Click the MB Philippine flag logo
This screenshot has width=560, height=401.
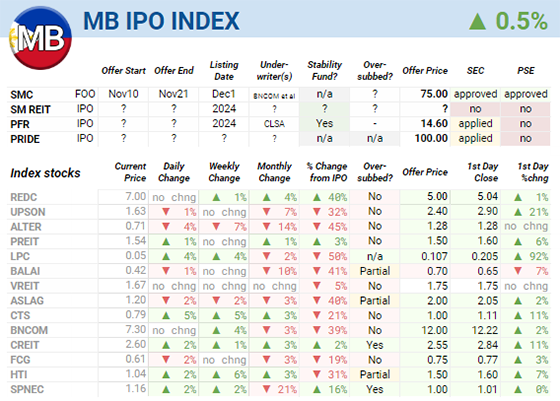[40, 38]
